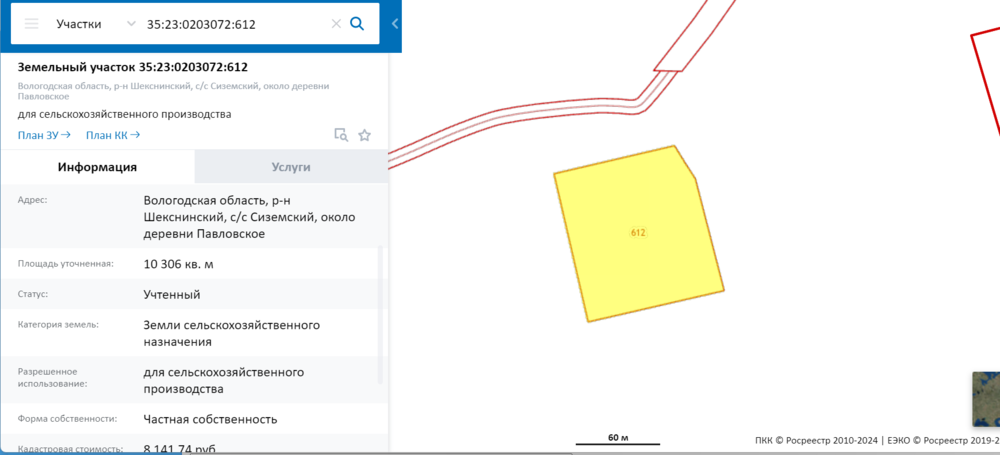Click the cadastral number search field
This screenshot has height=455, width=1000.
tap(235, 23)
